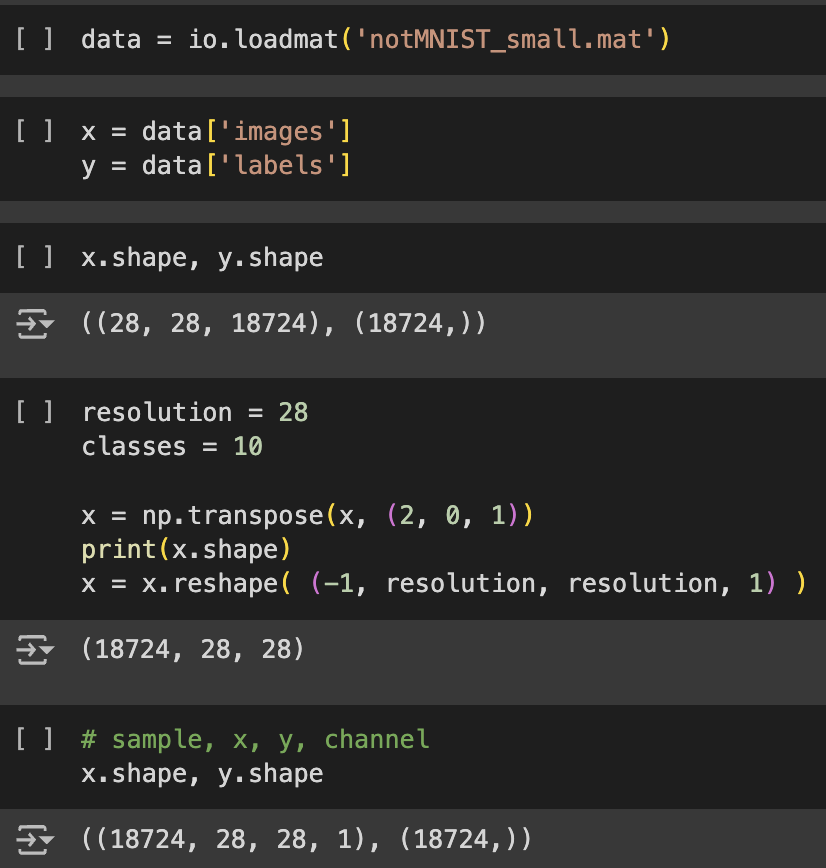This screenshot has width=826, height=868.
Task: Click the line y = data['labels']
Action: pyautogui.click(x=216, y=166)
